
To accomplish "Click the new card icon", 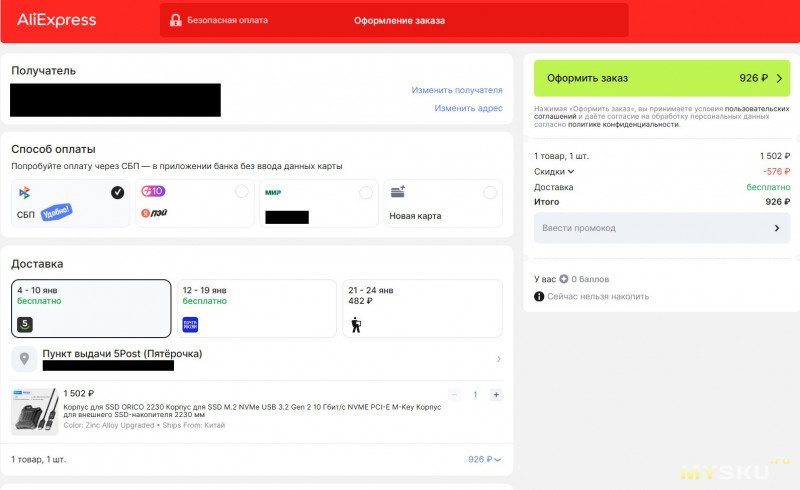I will pos(397,192).
